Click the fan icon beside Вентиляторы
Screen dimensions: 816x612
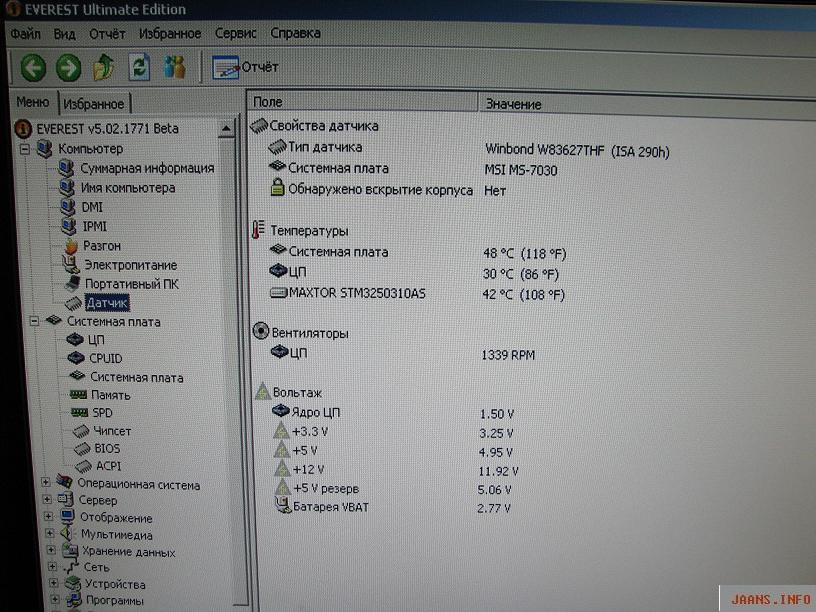pos(261,331)
